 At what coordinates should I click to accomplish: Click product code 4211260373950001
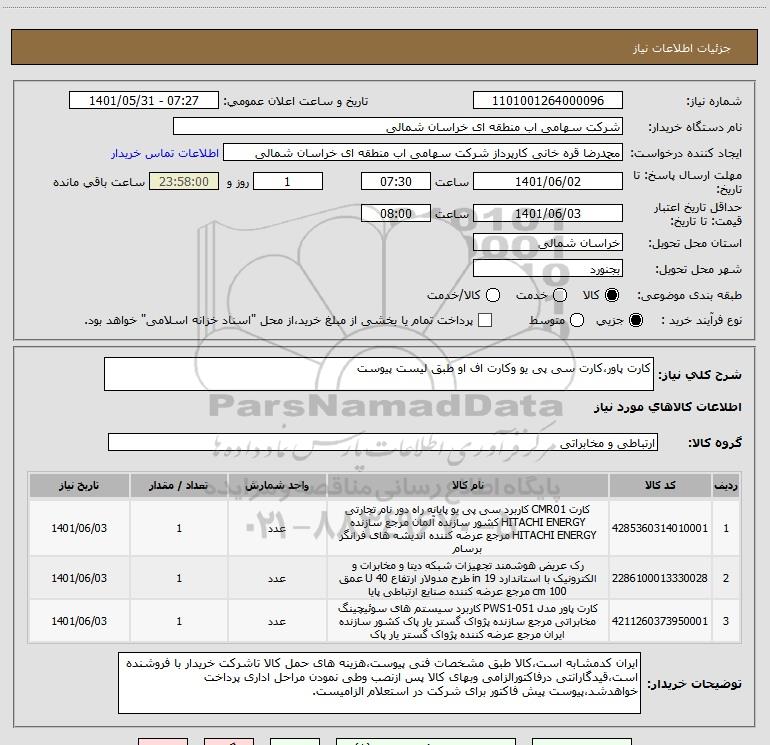tap(660, 621)
